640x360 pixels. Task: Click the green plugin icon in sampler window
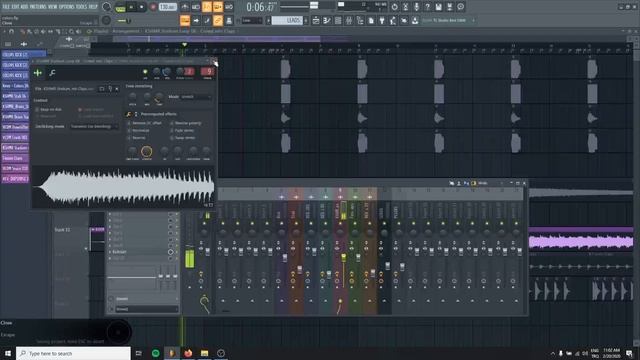pos(38,73)
